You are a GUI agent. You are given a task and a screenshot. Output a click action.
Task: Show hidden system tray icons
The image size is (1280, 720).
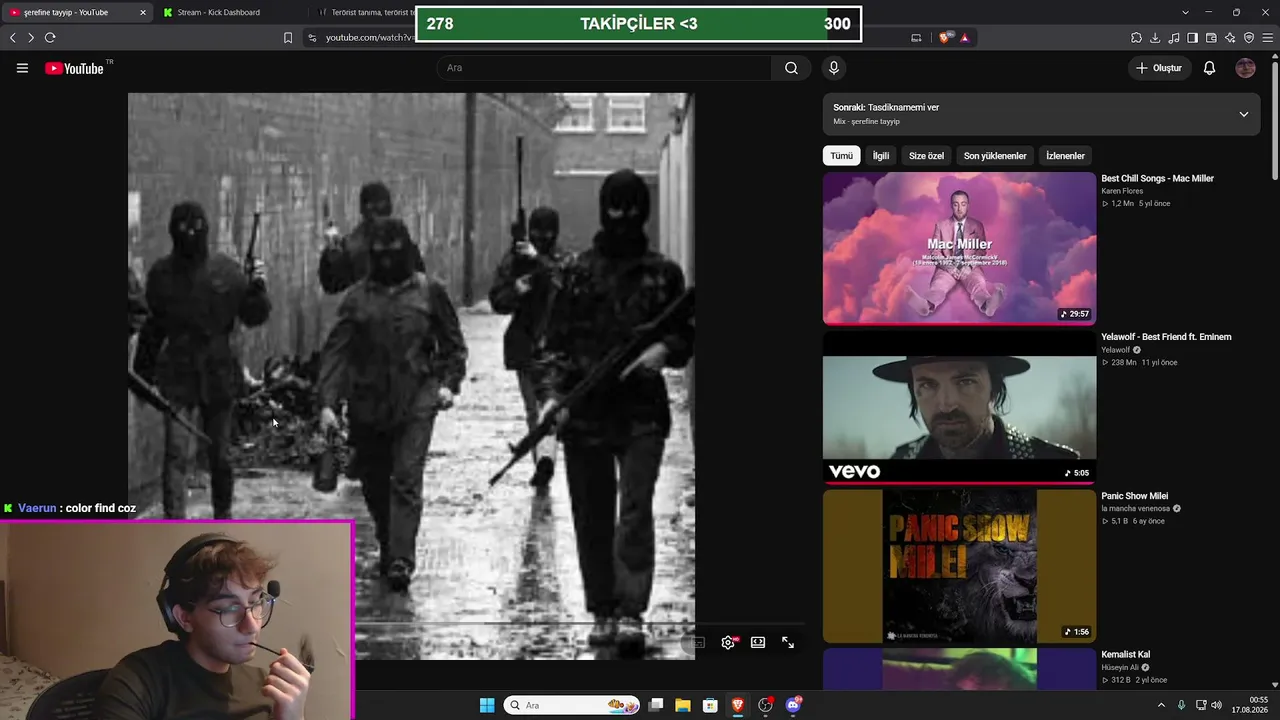1161,705
